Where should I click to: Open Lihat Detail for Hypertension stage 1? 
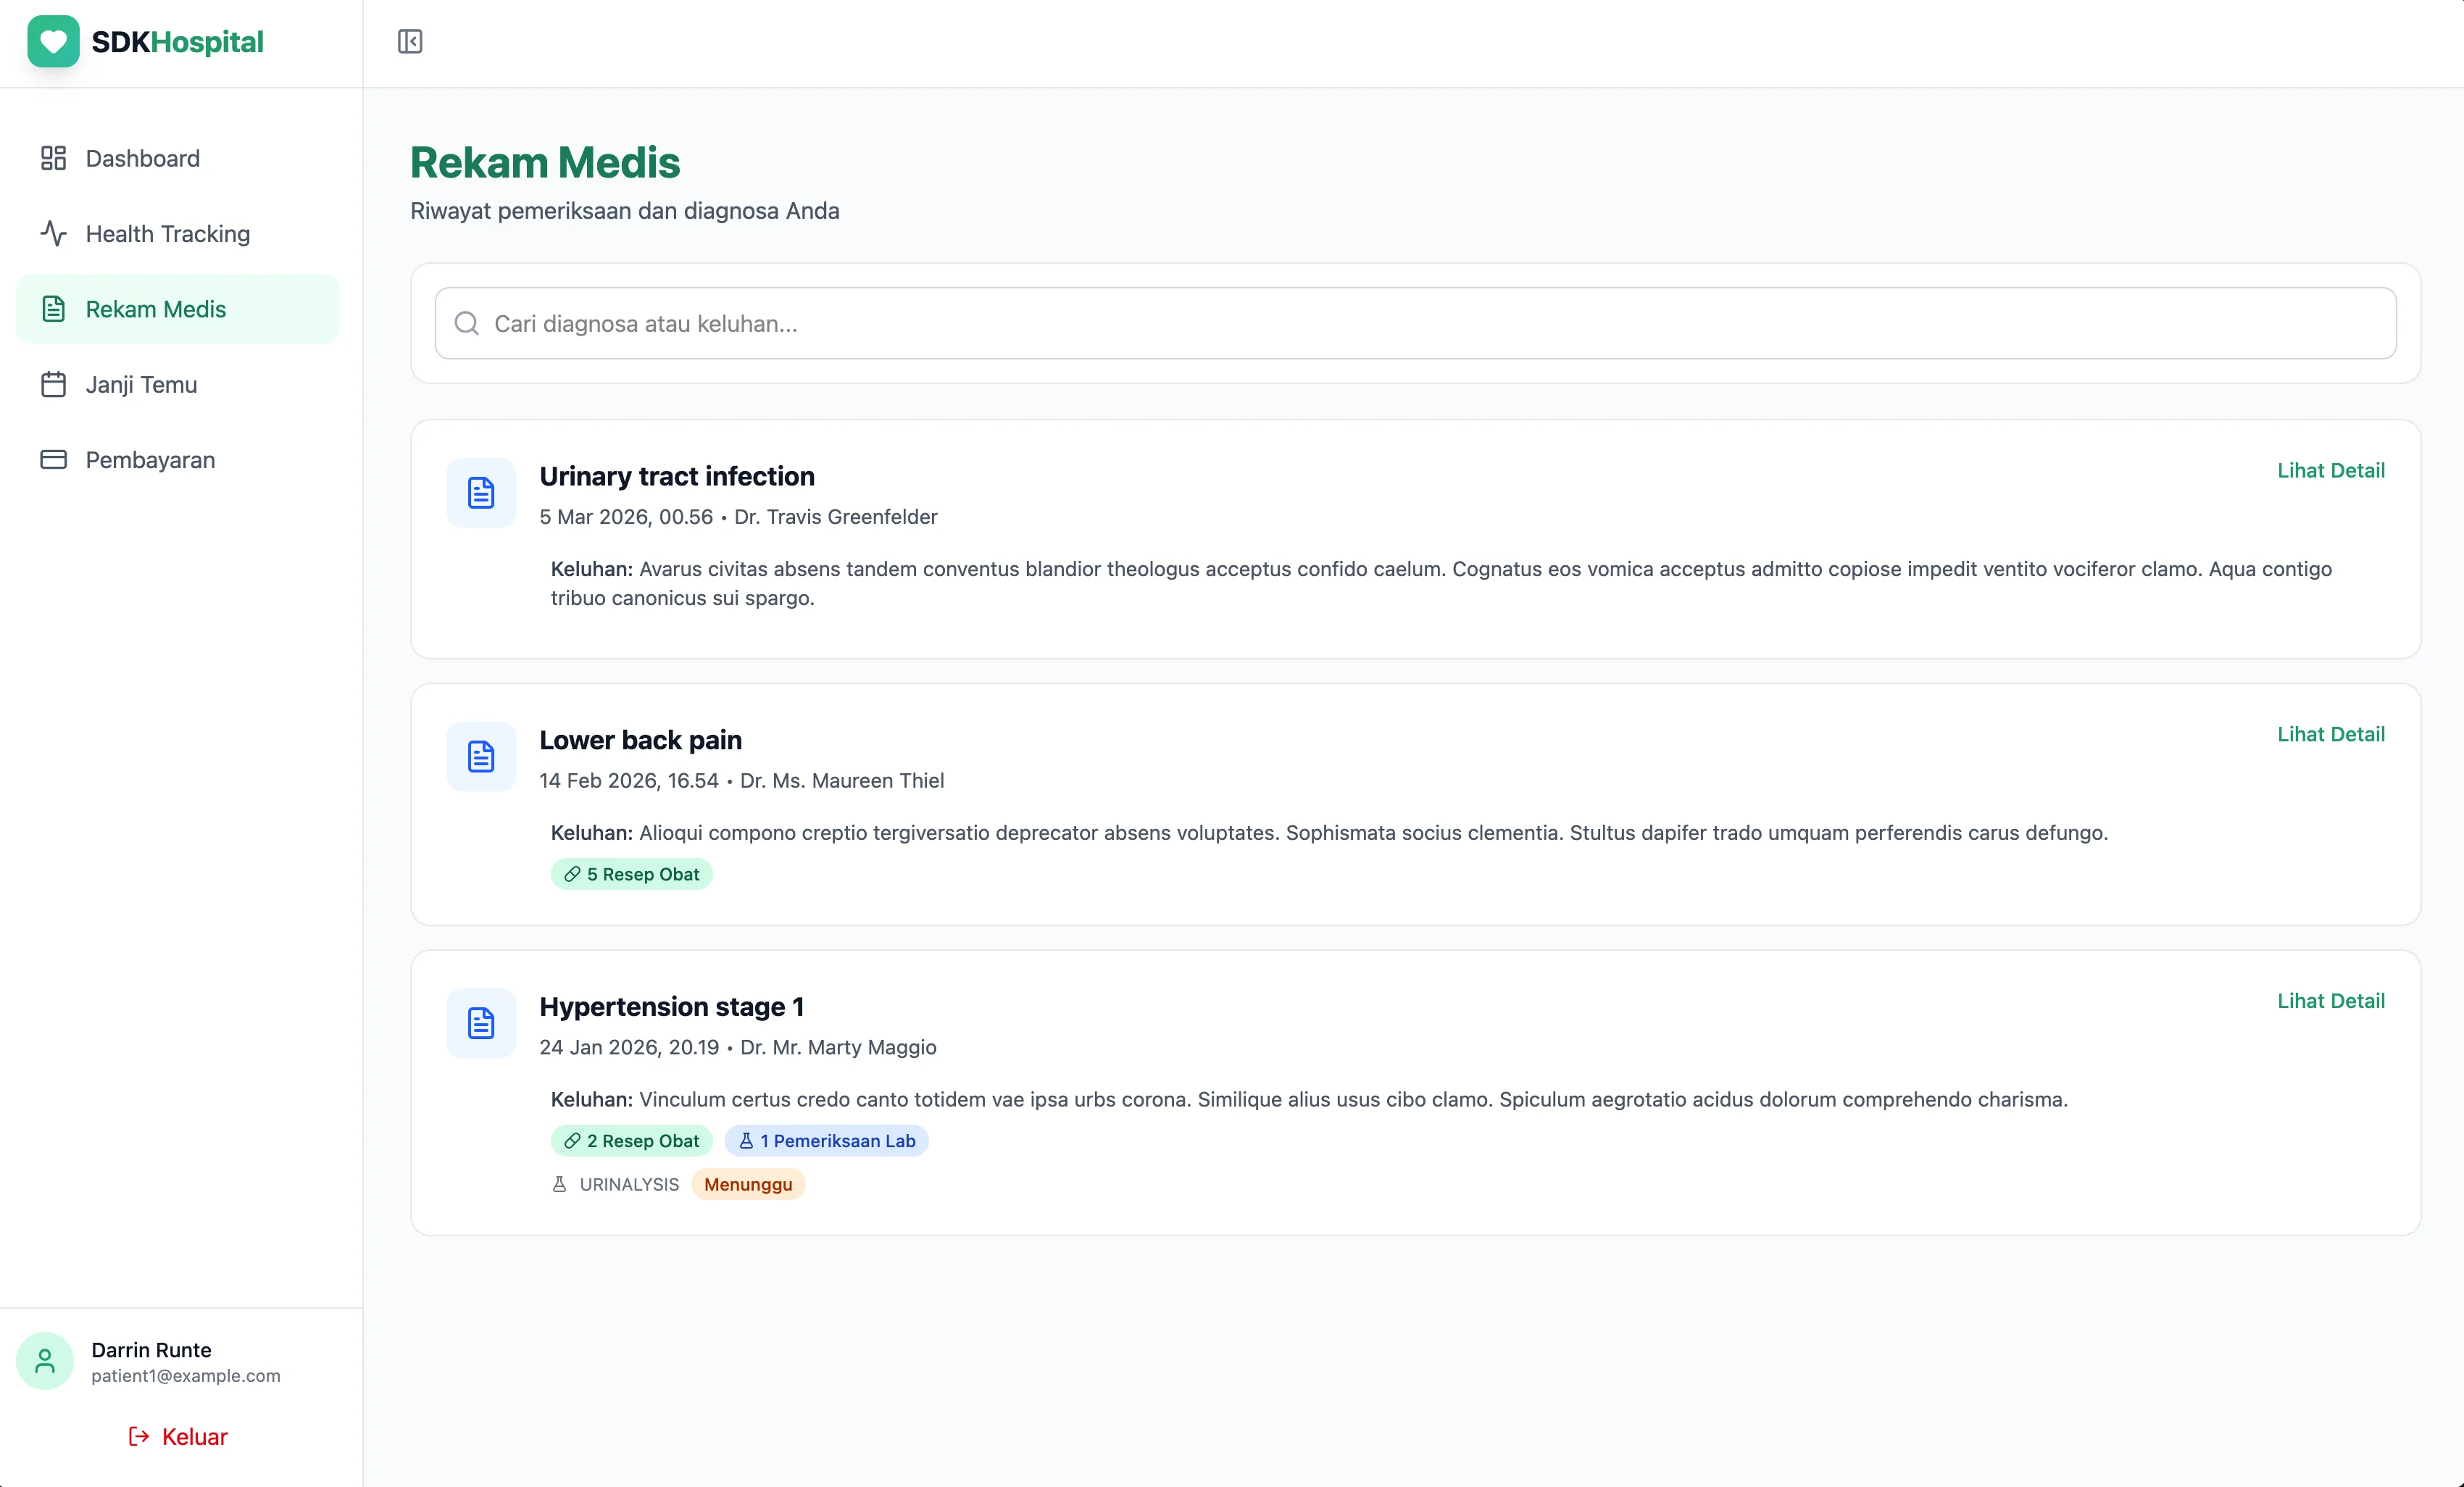(x=2330, y=1001)
